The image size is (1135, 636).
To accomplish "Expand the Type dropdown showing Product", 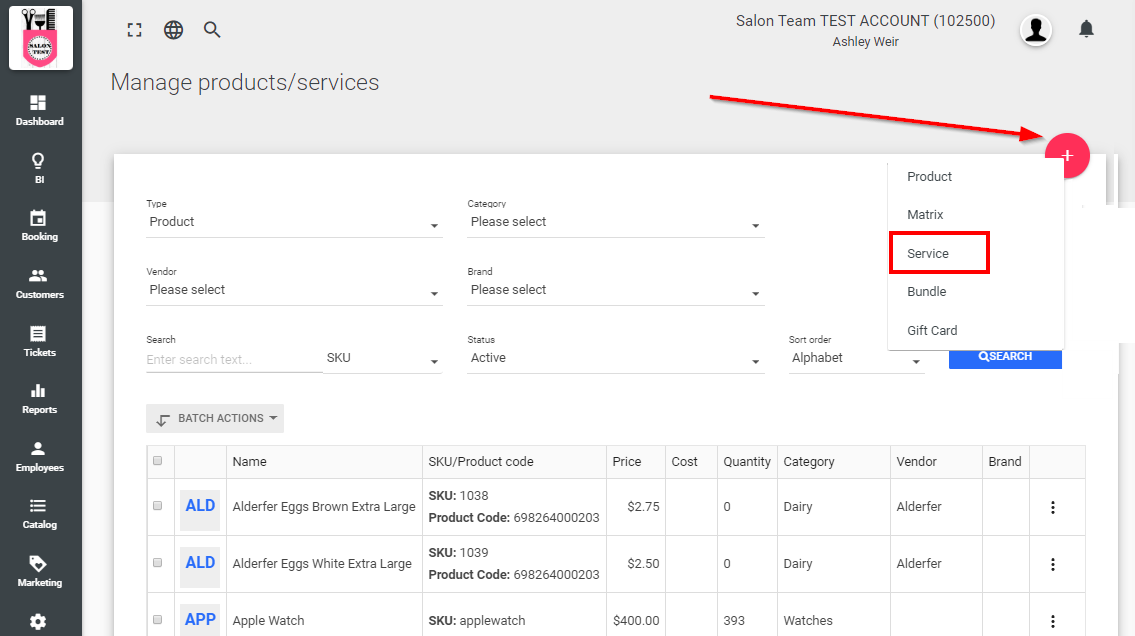I will tap(293, 223).
